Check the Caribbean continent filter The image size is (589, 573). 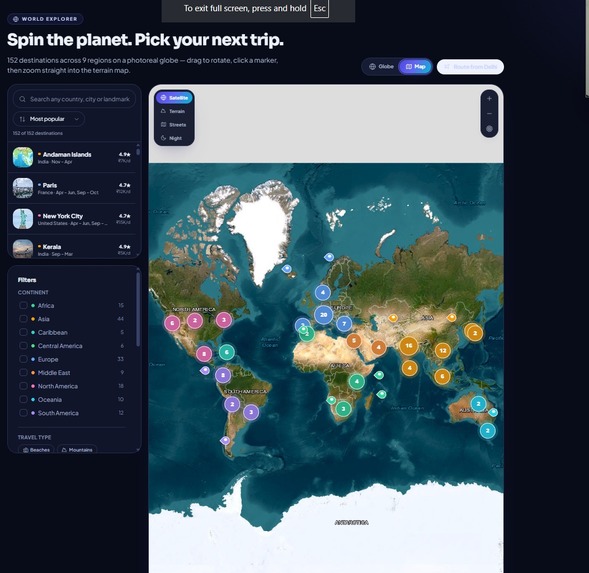pos(23,333)
